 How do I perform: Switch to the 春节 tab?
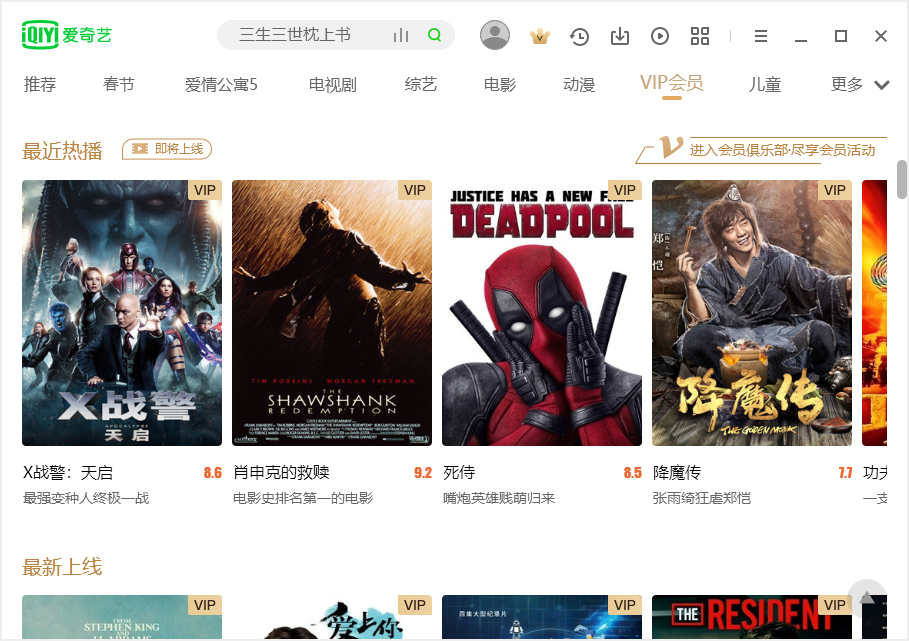pyautogui.click(x=118, y=85)
